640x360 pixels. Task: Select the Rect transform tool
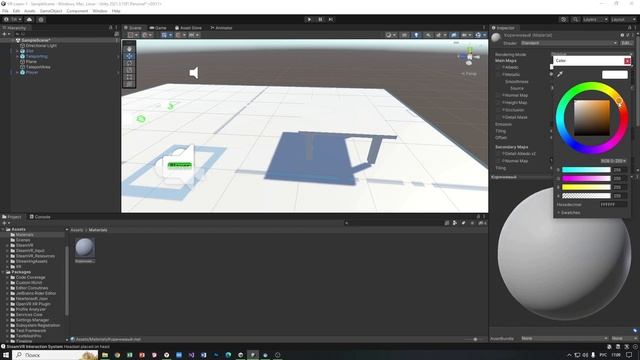pyautogui.click(x=129, y=77)
